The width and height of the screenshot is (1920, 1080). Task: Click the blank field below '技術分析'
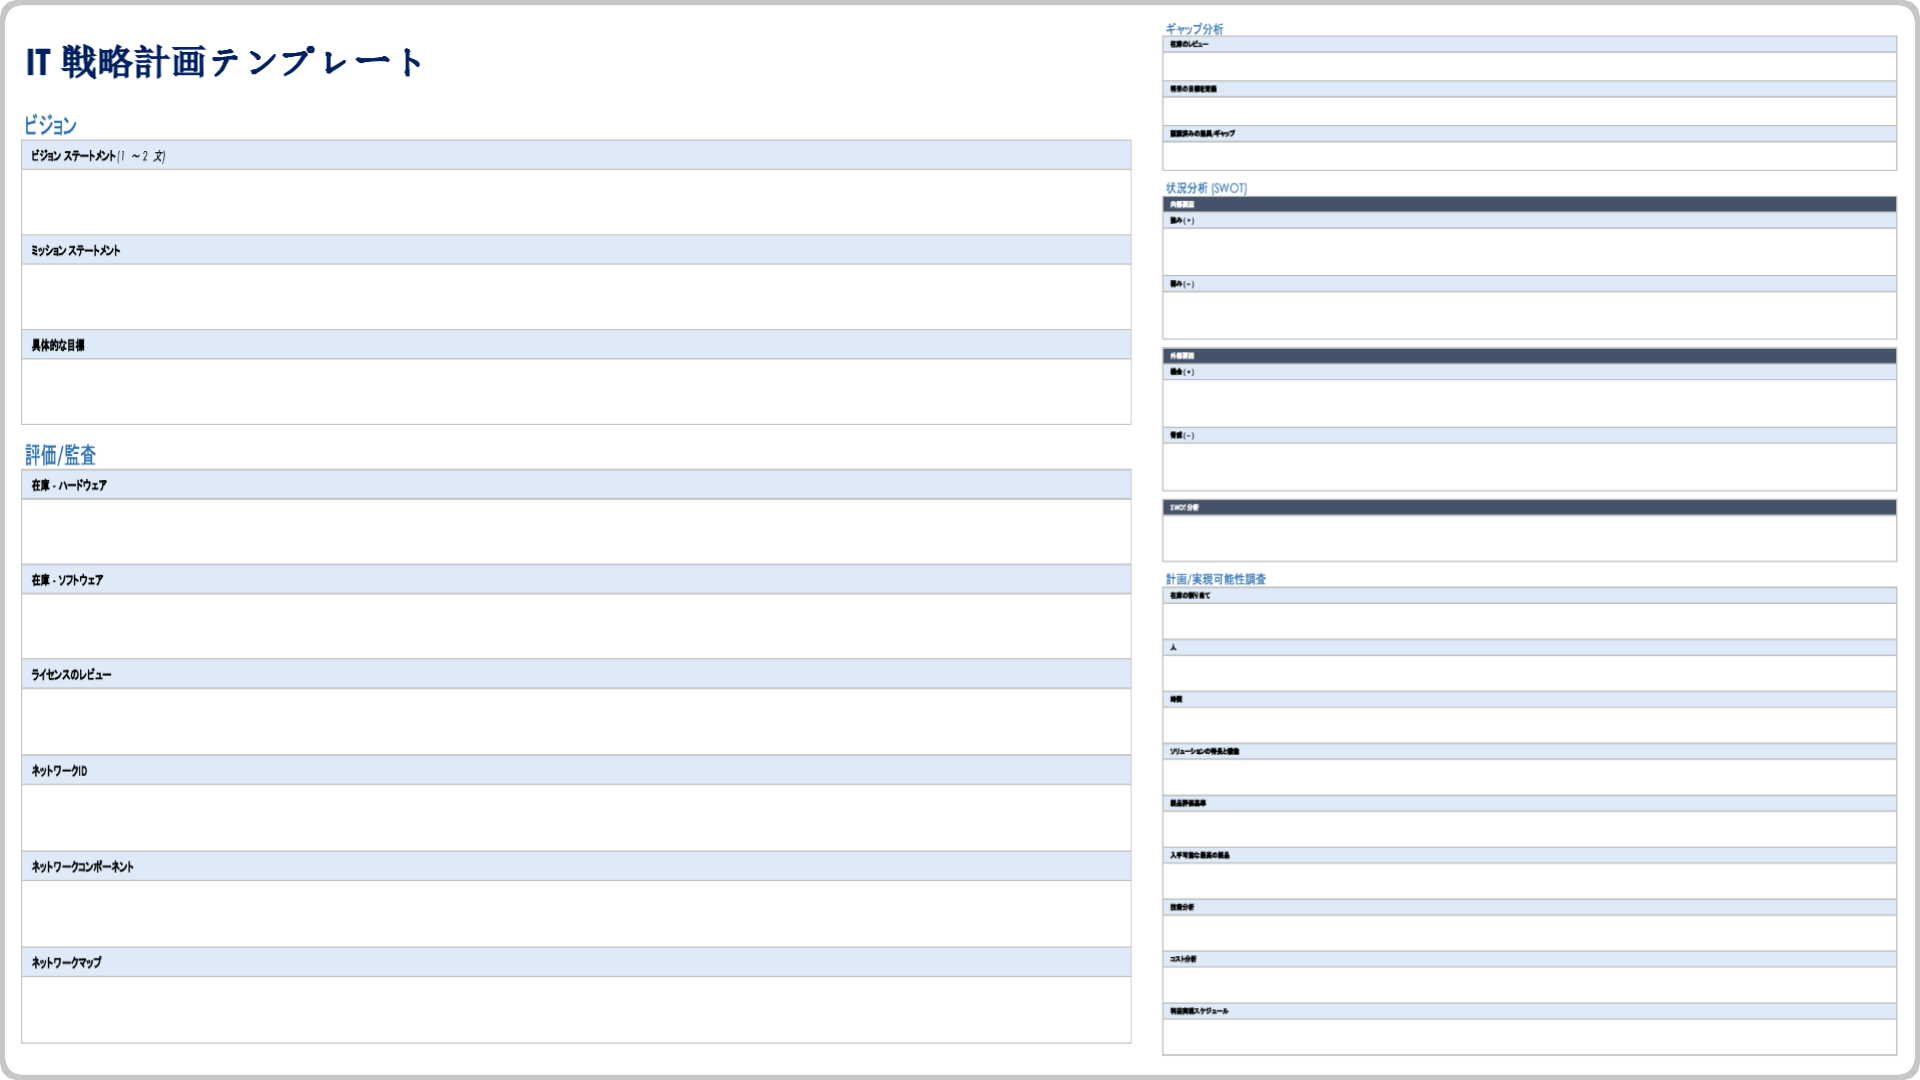click(x=1529, y=933)
